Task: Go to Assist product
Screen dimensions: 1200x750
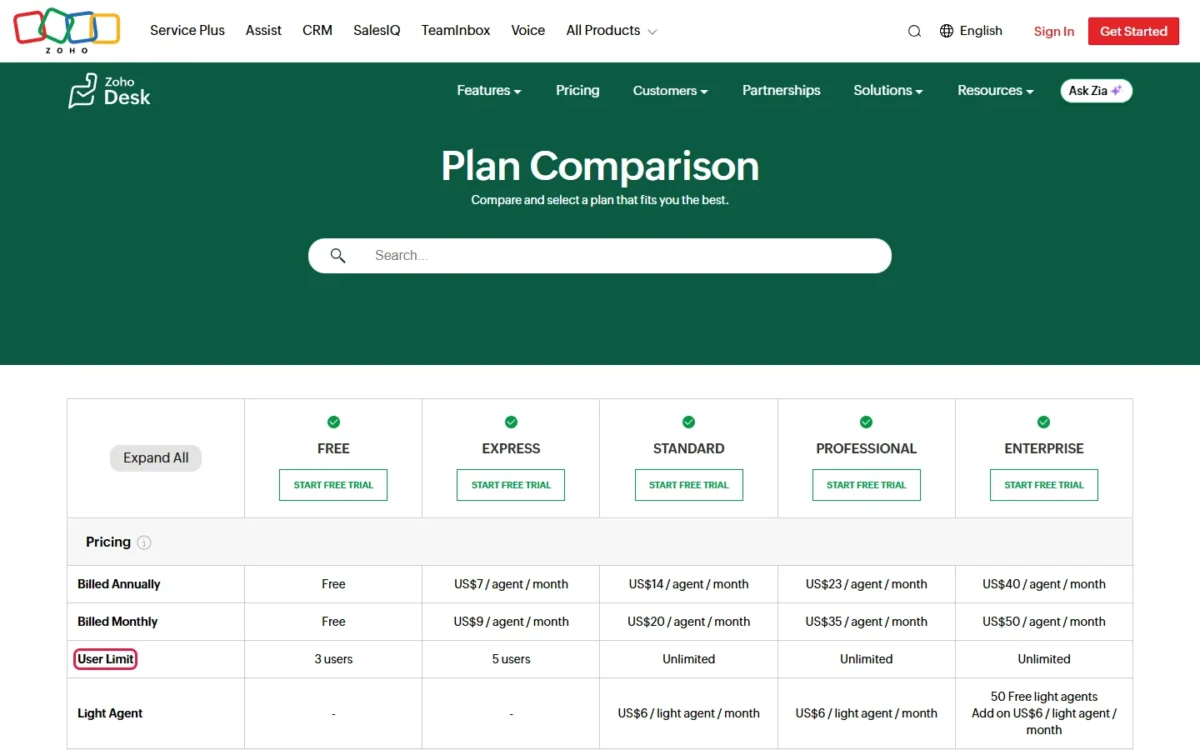Action: click(x=264, y=31)
